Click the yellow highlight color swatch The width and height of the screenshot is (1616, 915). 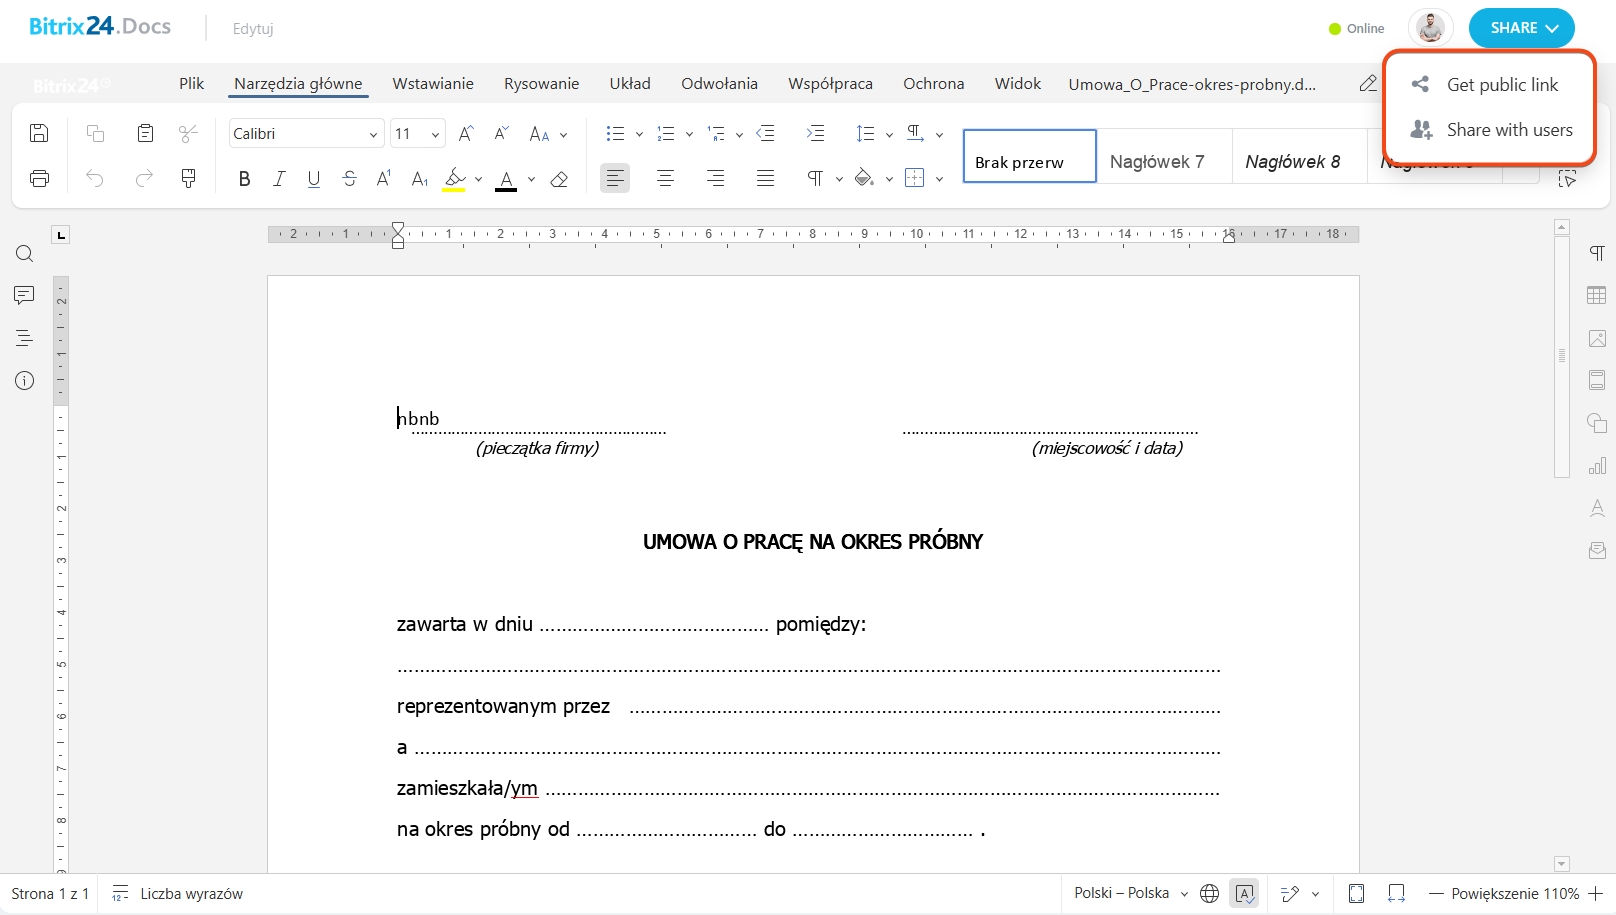click(454, 179)
